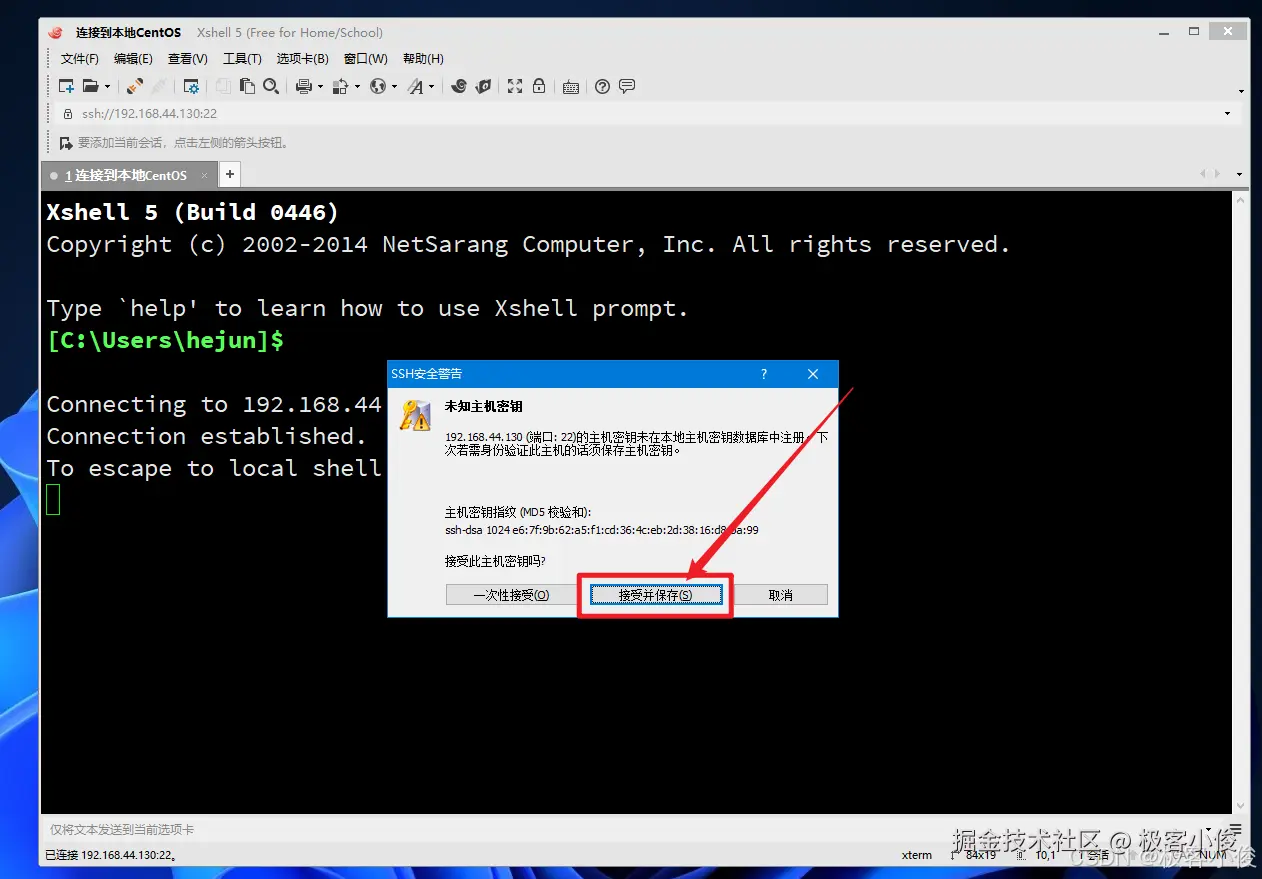Expand the globe encoding dropdown arrow
This screenshot has height=879, width=1262.
click(x=394, y=87)
